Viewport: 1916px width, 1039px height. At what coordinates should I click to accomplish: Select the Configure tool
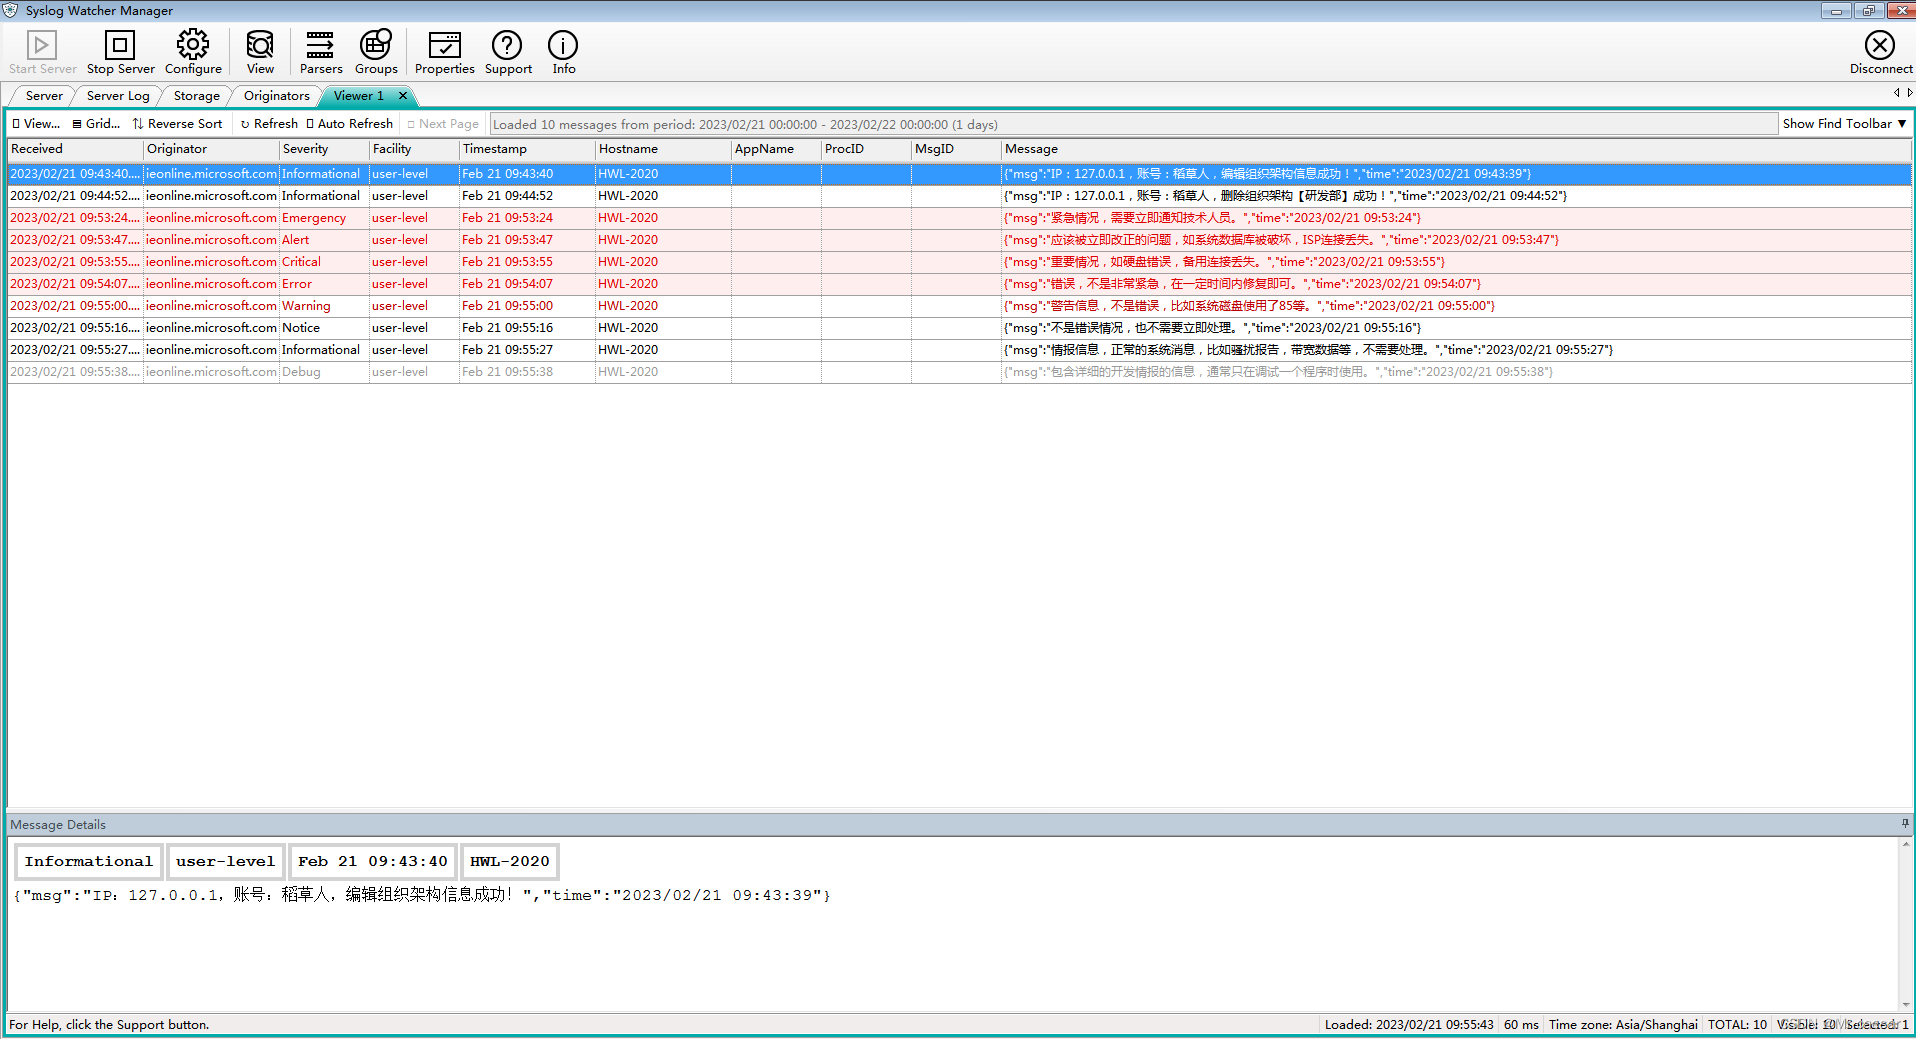[192, 52]
